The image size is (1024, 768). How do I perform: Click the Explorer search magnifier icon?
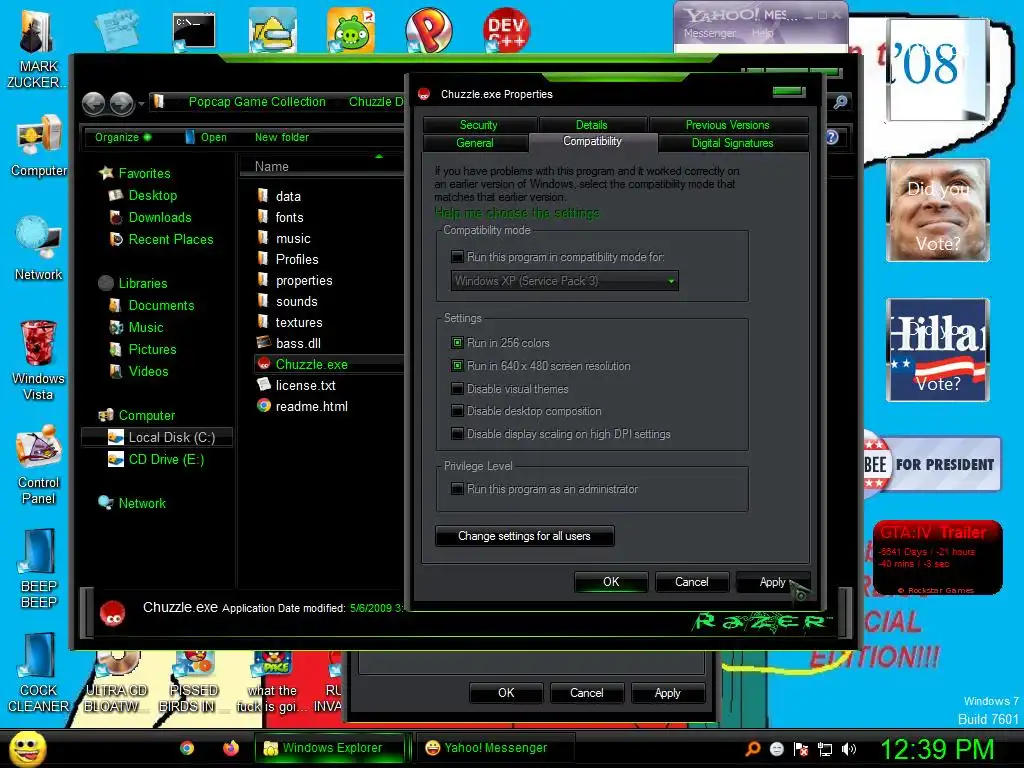[x=840, y=102]
